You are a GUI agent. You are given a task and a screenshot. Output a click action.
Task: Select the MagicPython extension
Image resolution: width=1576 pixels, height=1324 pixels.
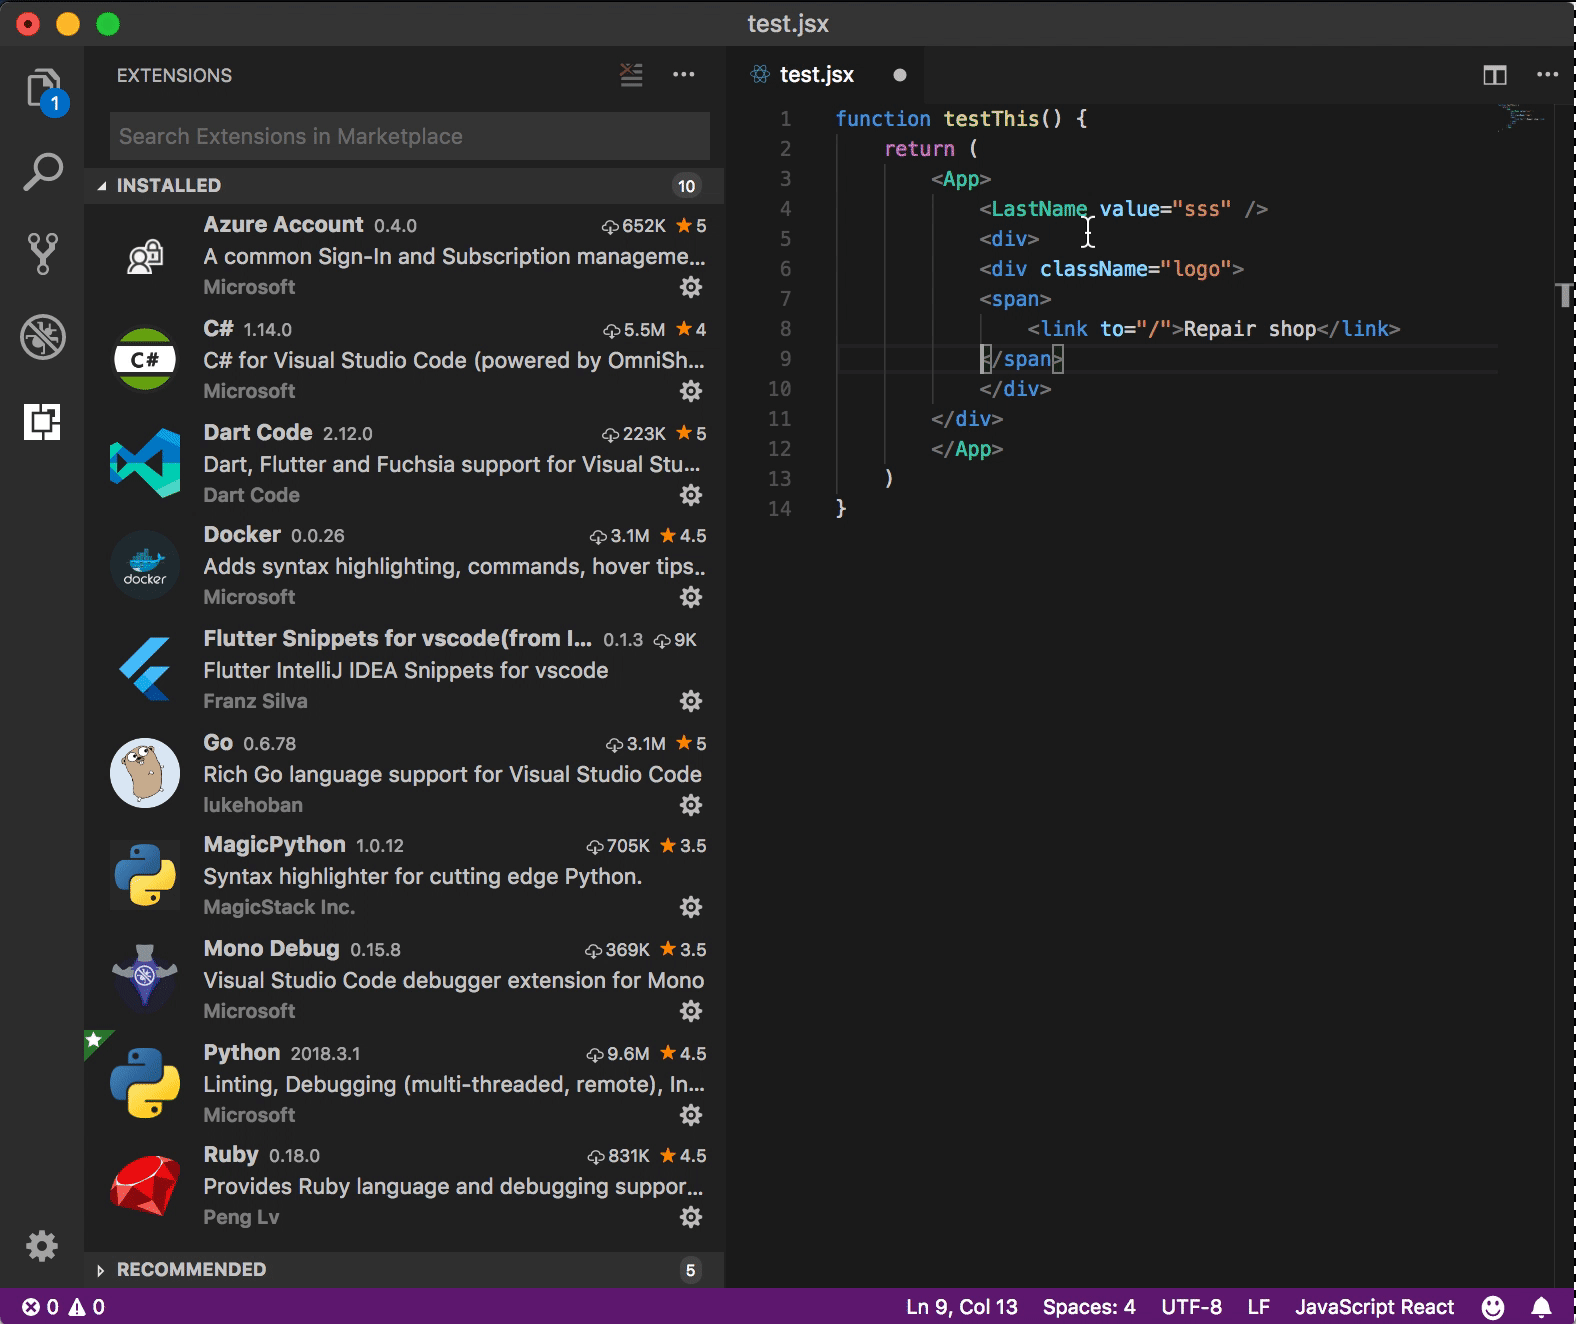[404, 876]
